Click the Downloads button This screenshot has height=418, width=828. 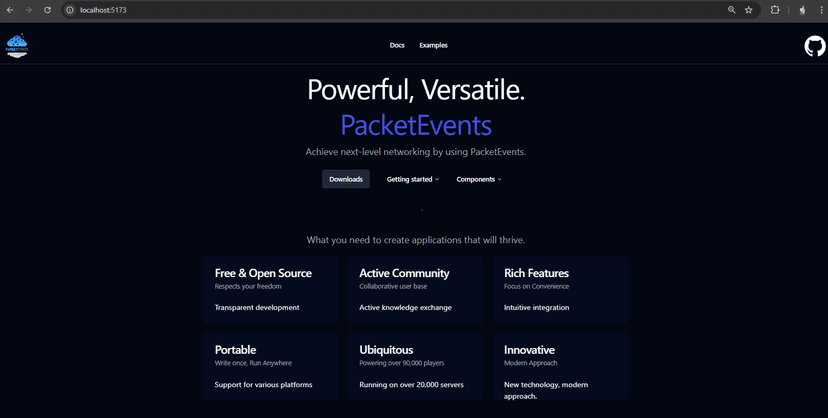coord(346,179)
